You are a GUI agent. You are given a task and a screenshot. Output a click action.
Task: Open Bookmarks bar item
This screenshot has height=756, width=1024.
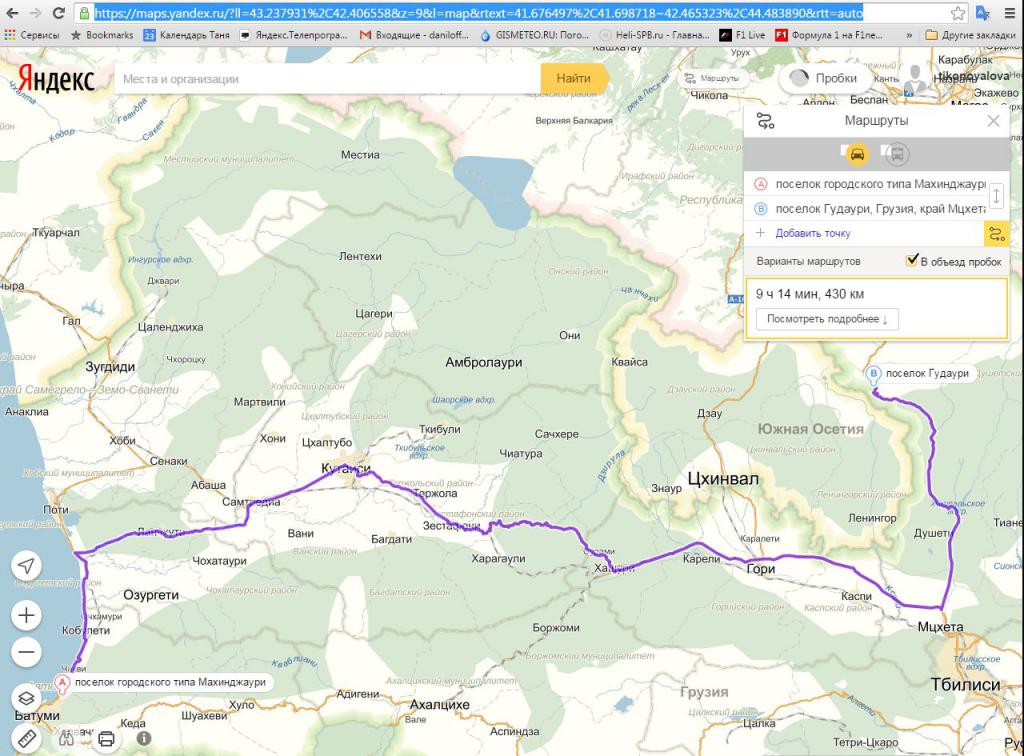(x=102, y=35)
